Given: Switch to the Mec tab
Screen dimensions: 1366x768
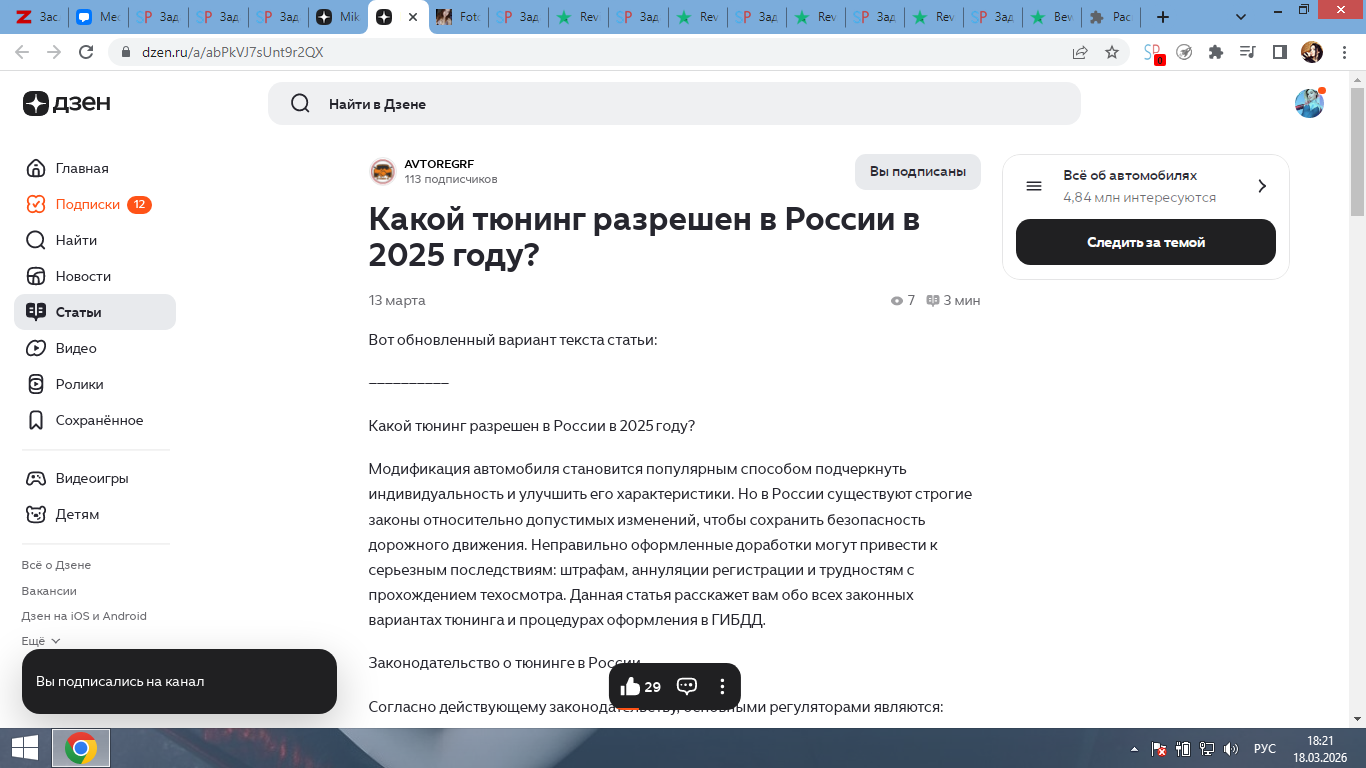Looking at the screenshot, I should 97,17.
